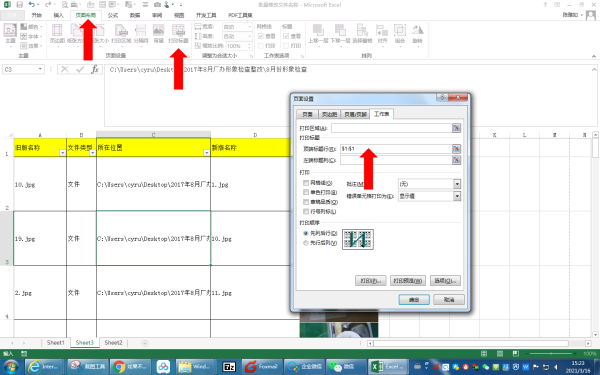Toggle Gridlines View (查看) checkbox
Viewport: 600px width, 375px height.
click(261, 36)
